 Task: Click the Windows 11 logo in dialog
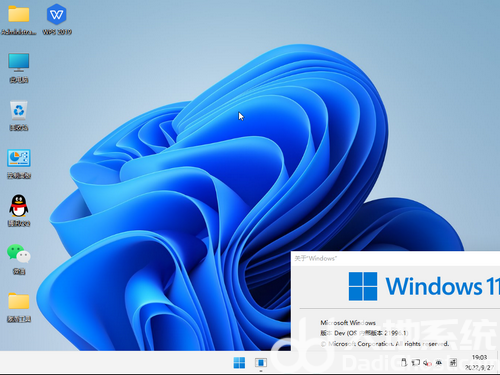(x=424, y=286)
